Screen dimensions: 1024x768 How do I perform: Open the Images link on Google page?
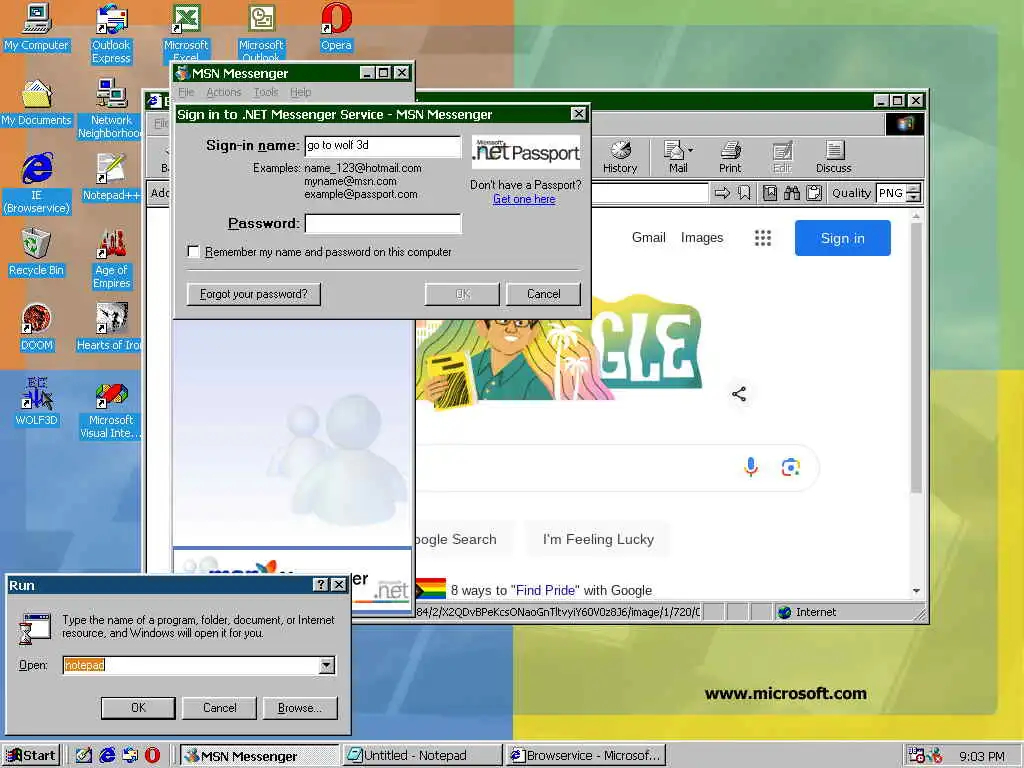702,238
